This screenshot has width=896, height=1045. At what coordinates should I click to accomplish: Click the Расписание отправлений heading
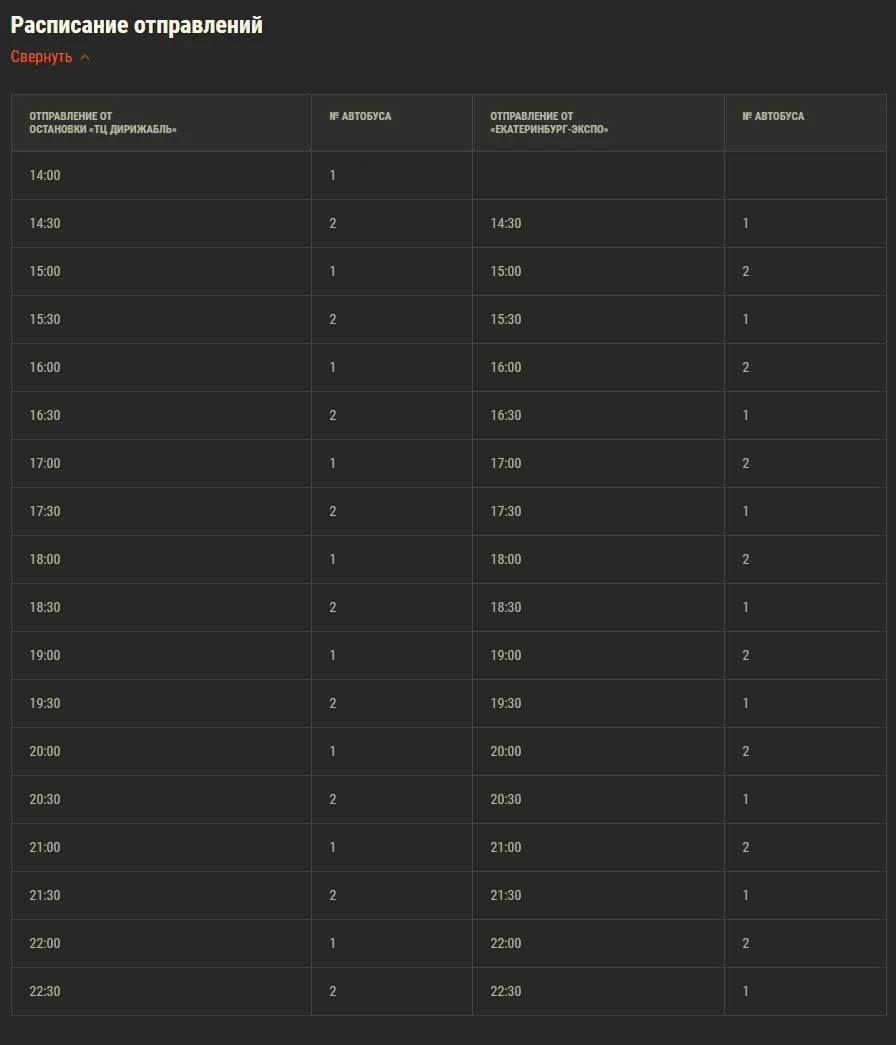coord(137,26)
